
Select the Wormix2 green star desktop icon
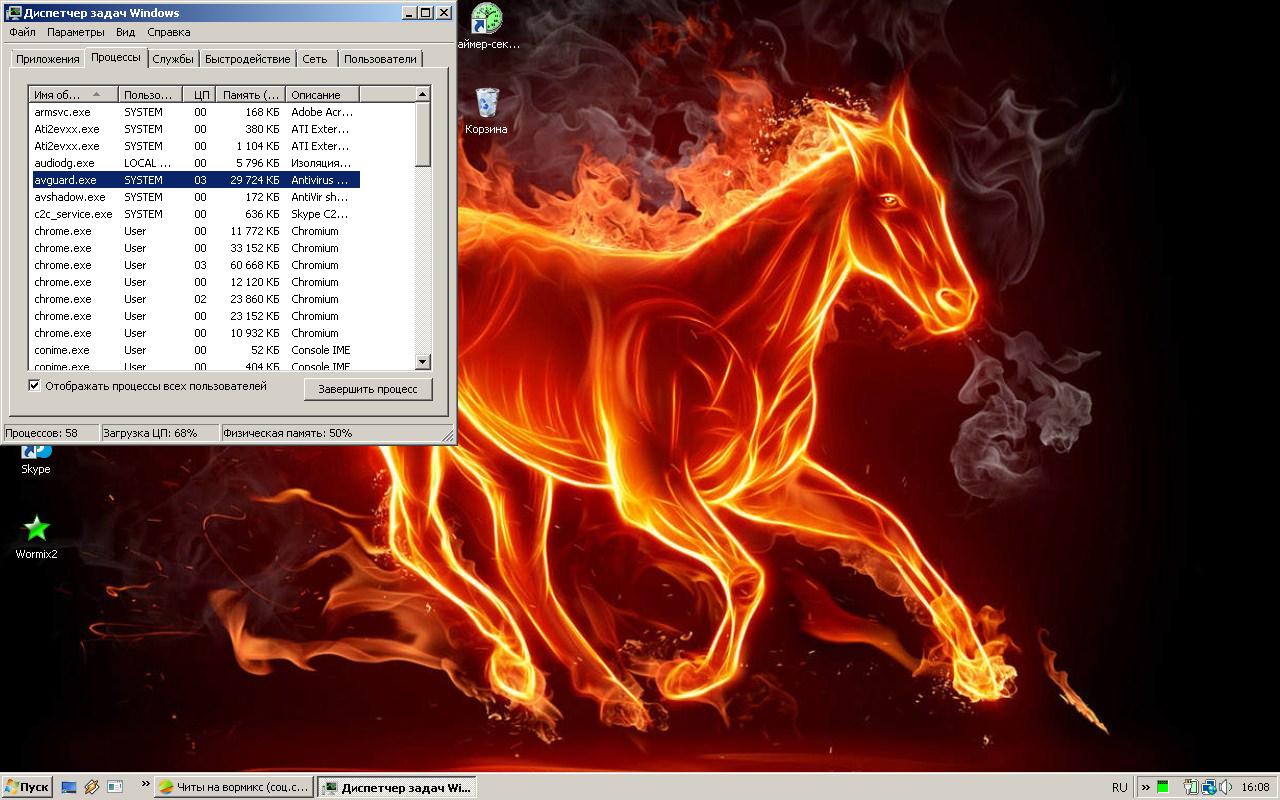click(36, 536)
